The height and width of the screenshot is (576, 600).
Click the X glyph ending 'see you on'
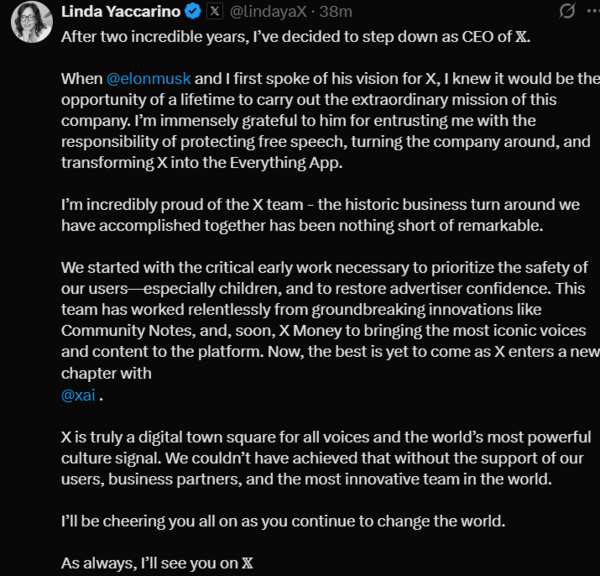coord(248,563)
